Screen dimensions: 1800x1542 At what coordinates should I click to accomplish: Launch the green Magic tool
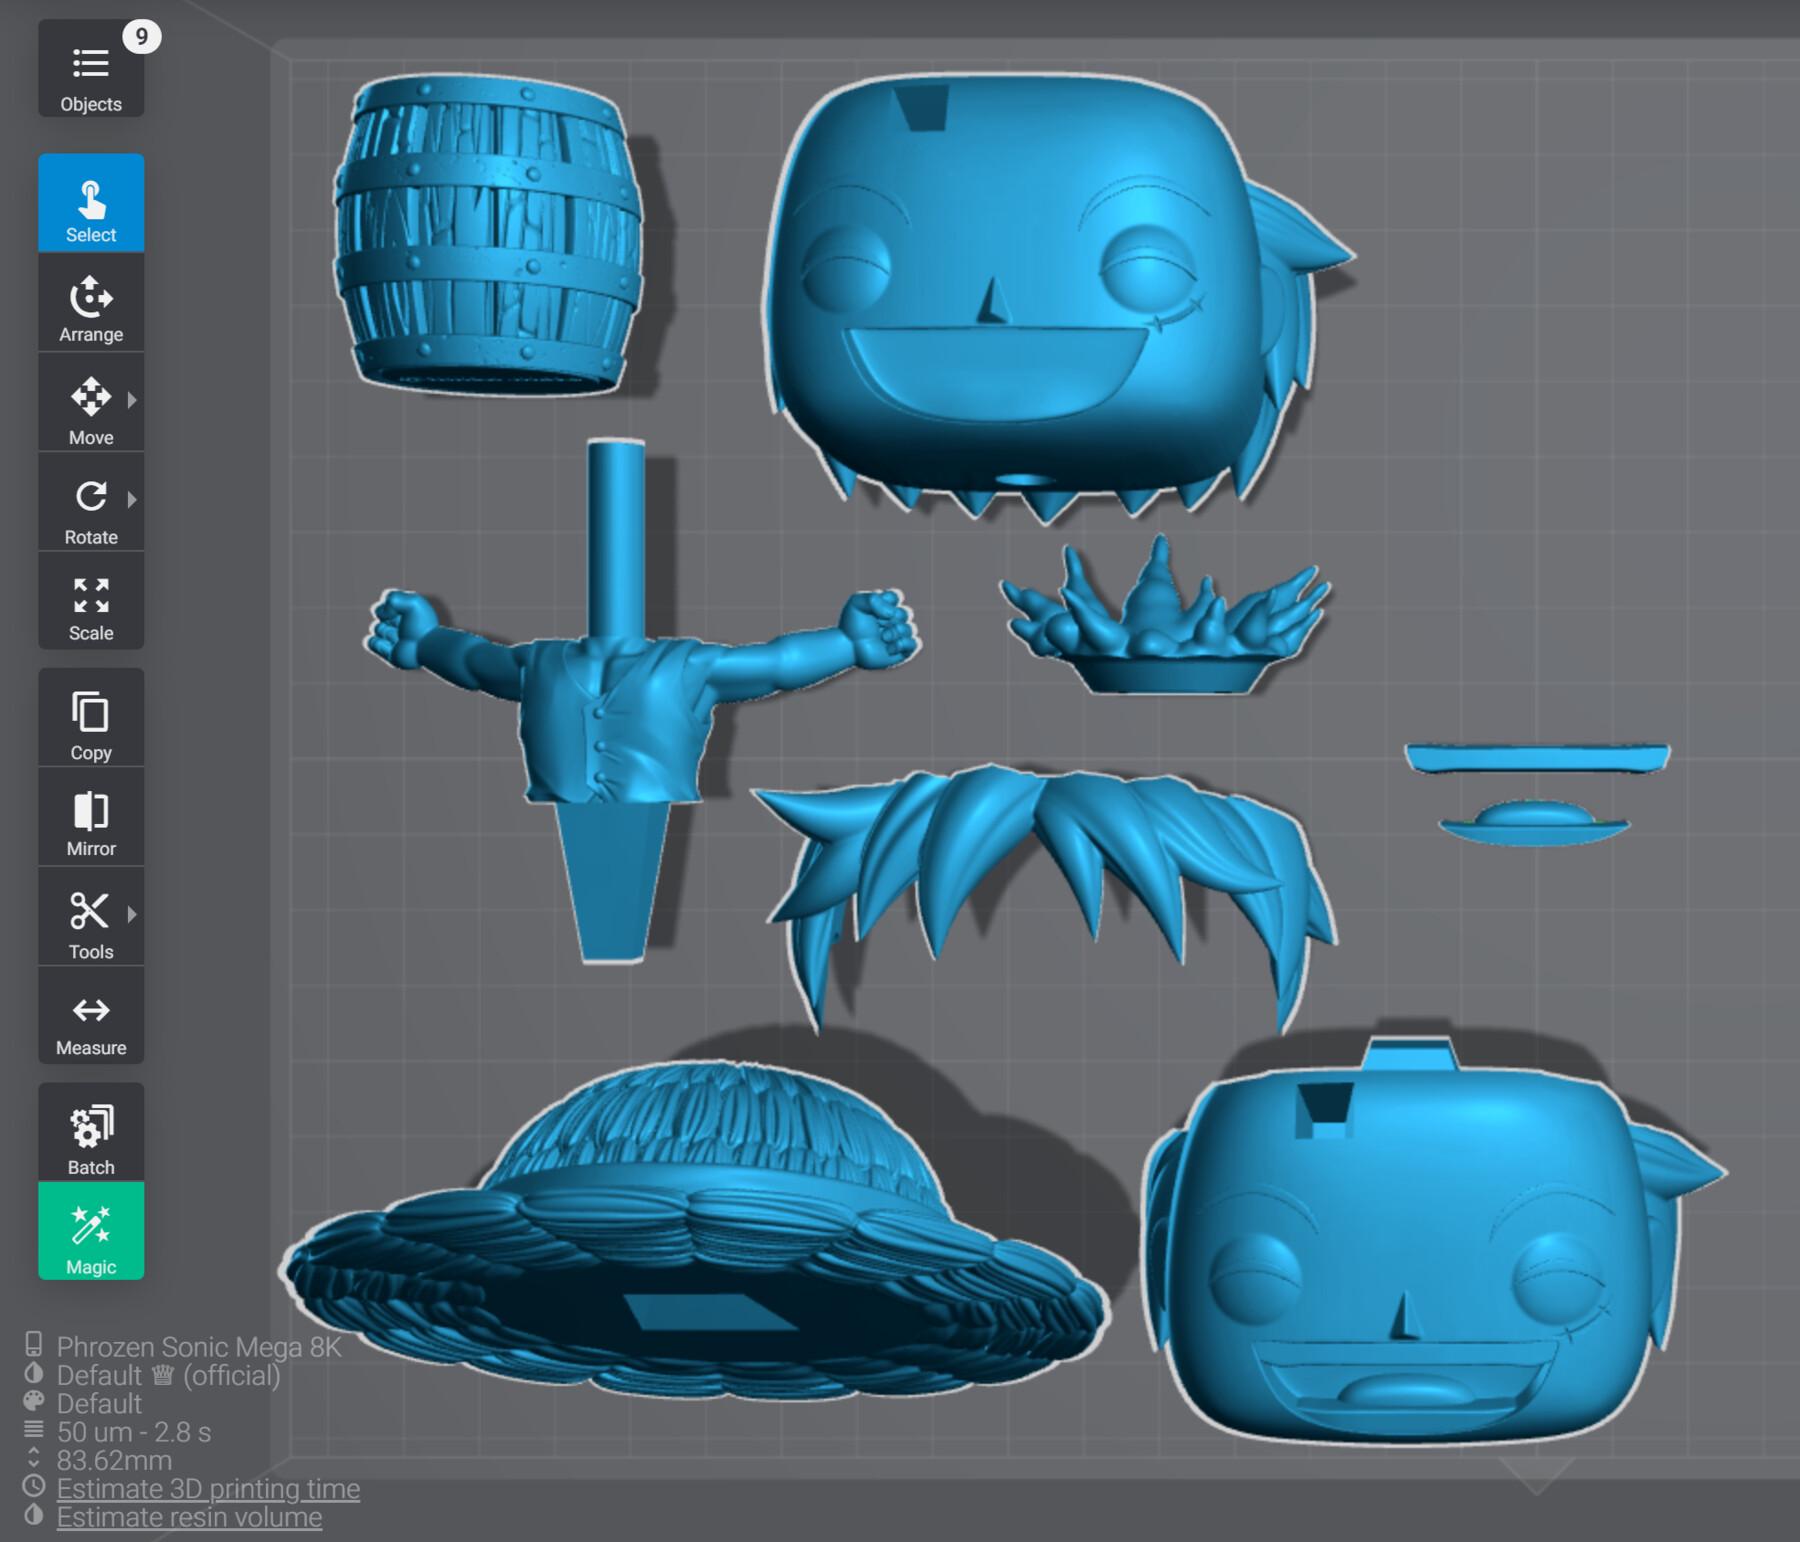point(91,1231)
